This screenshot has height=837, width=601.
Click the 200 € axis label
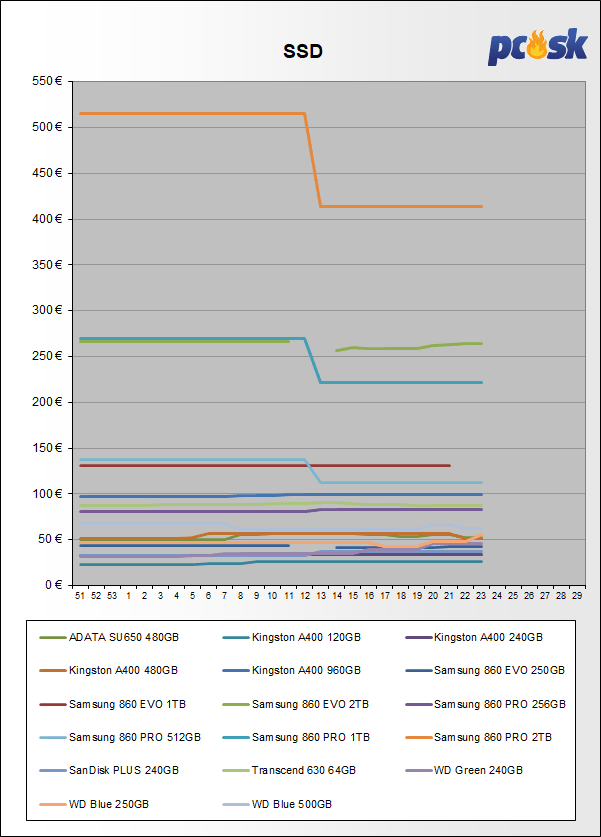click(x=47, y=402)
